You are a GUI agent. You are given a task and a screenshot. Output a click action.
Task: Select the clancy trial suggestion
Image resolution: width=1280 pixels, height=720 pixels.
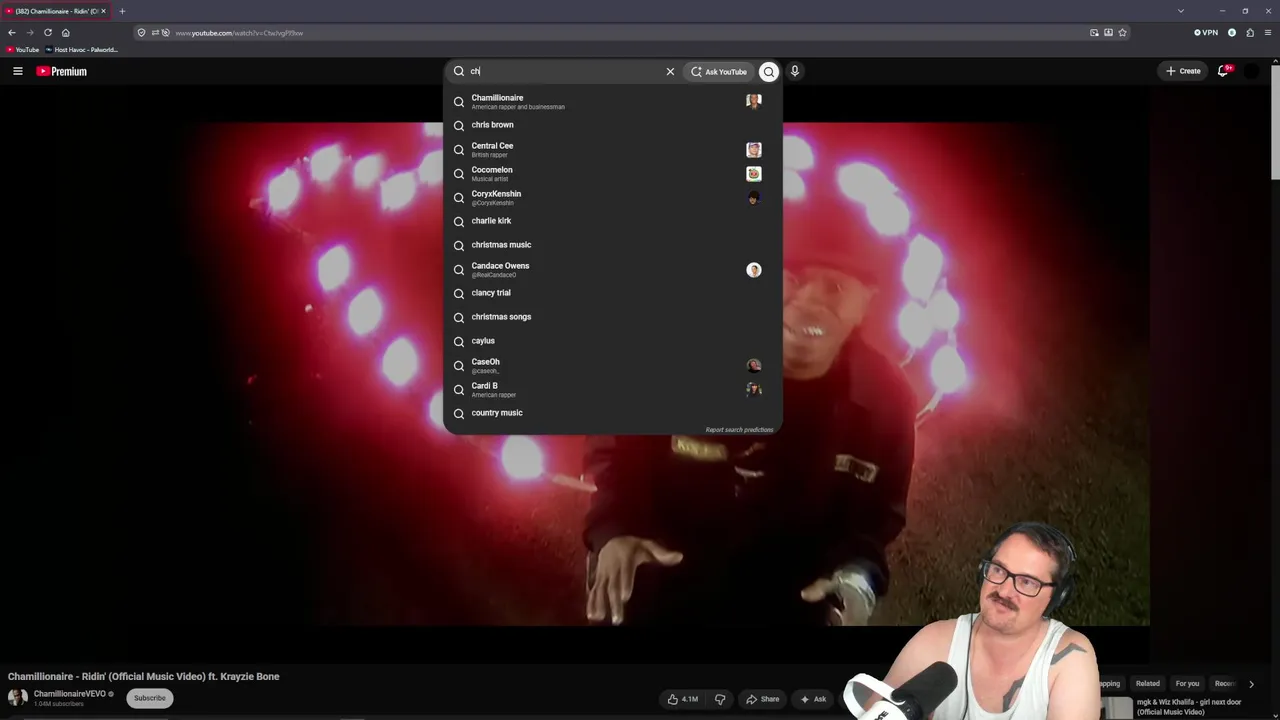tap(612, 293)
